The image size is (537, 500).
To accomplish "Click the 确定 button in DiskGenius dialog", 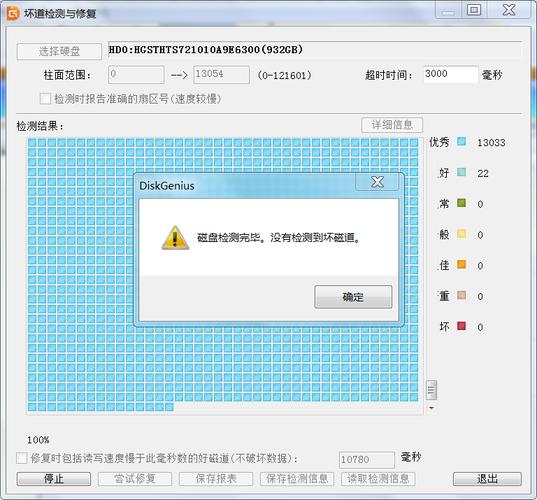I will coord(353,297).
